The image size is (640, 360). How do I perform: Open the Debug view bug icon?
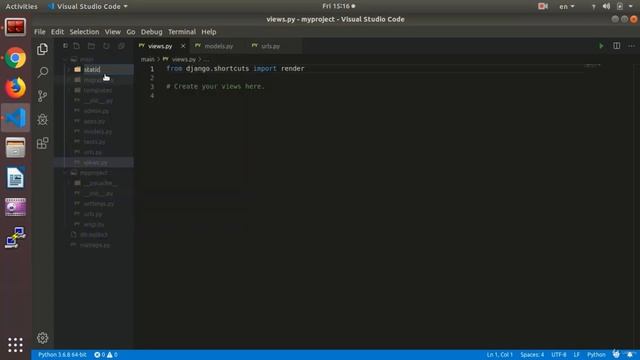click(x=42, y=120)
